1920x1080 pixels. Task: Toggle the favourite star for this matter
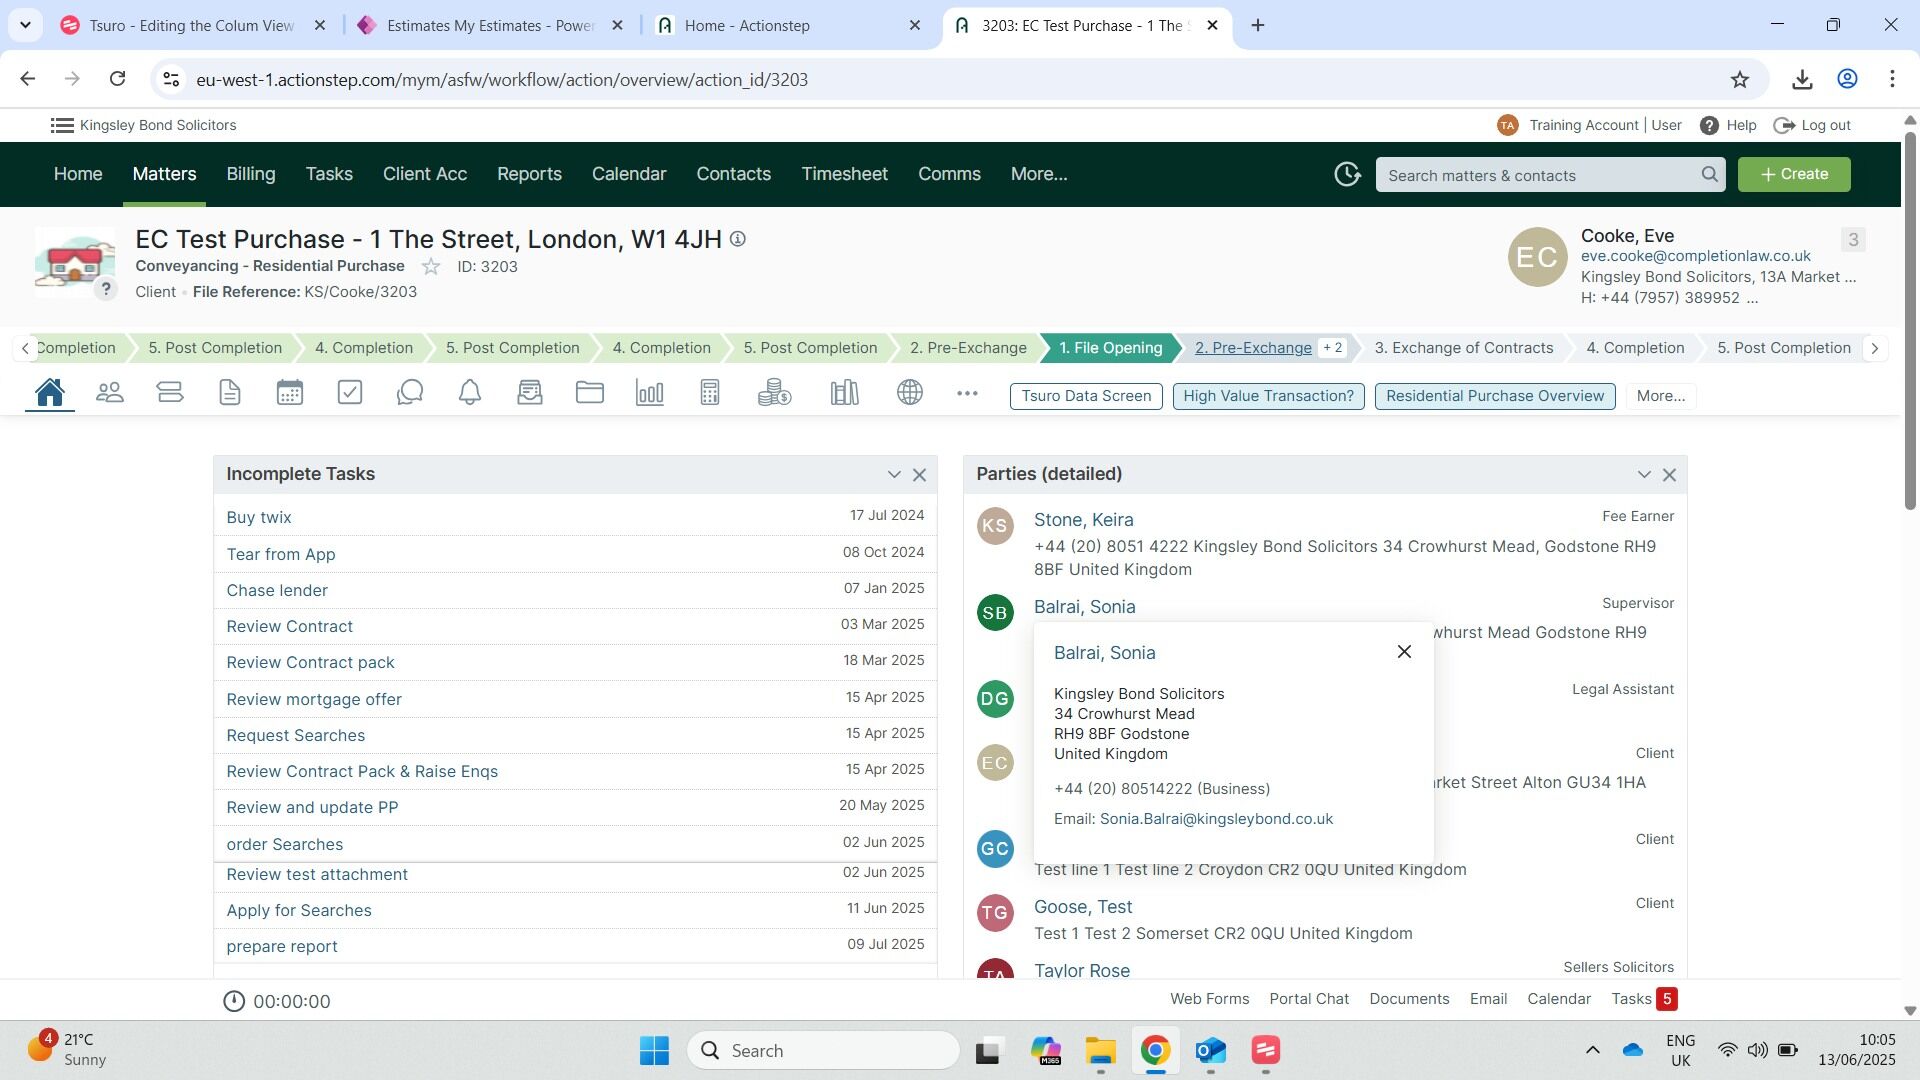click(431, 267)
